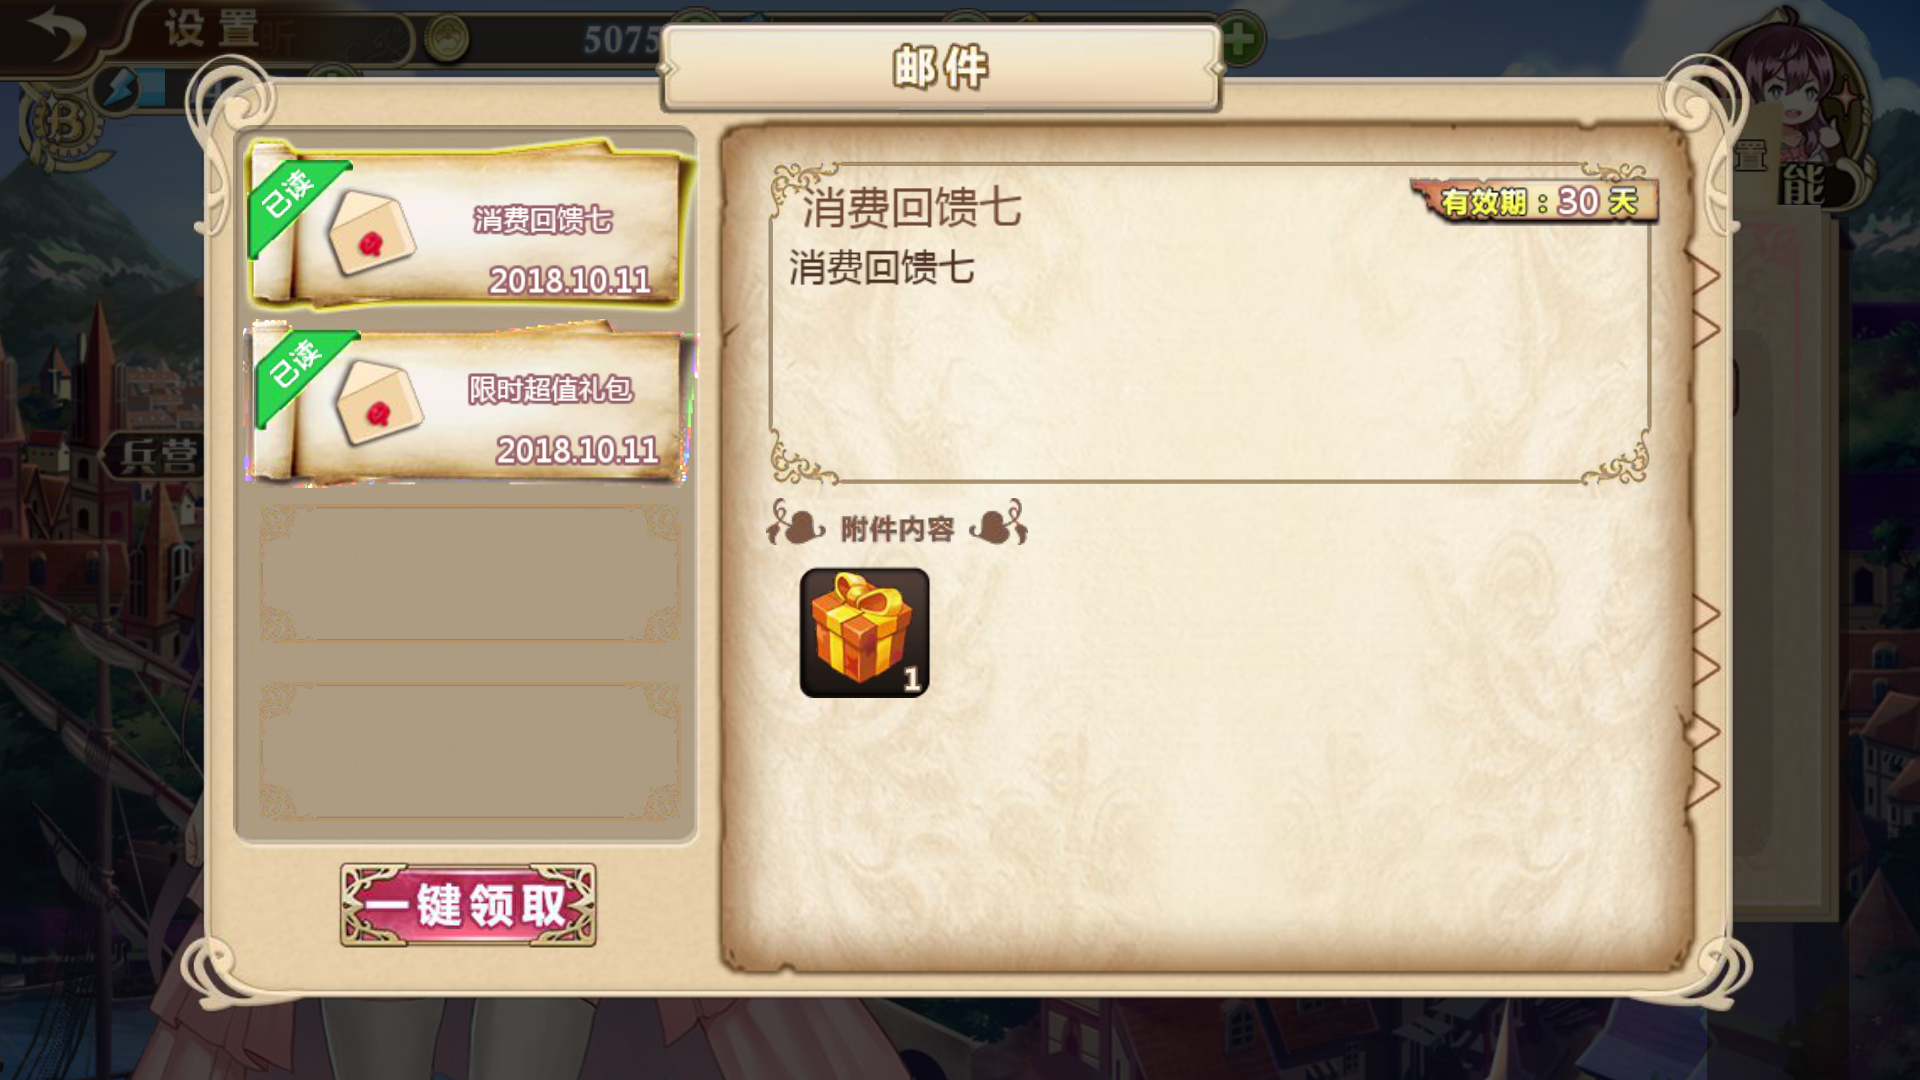Open the 消费回馈七 mail dated 2018.10.11

click(468, 226)
